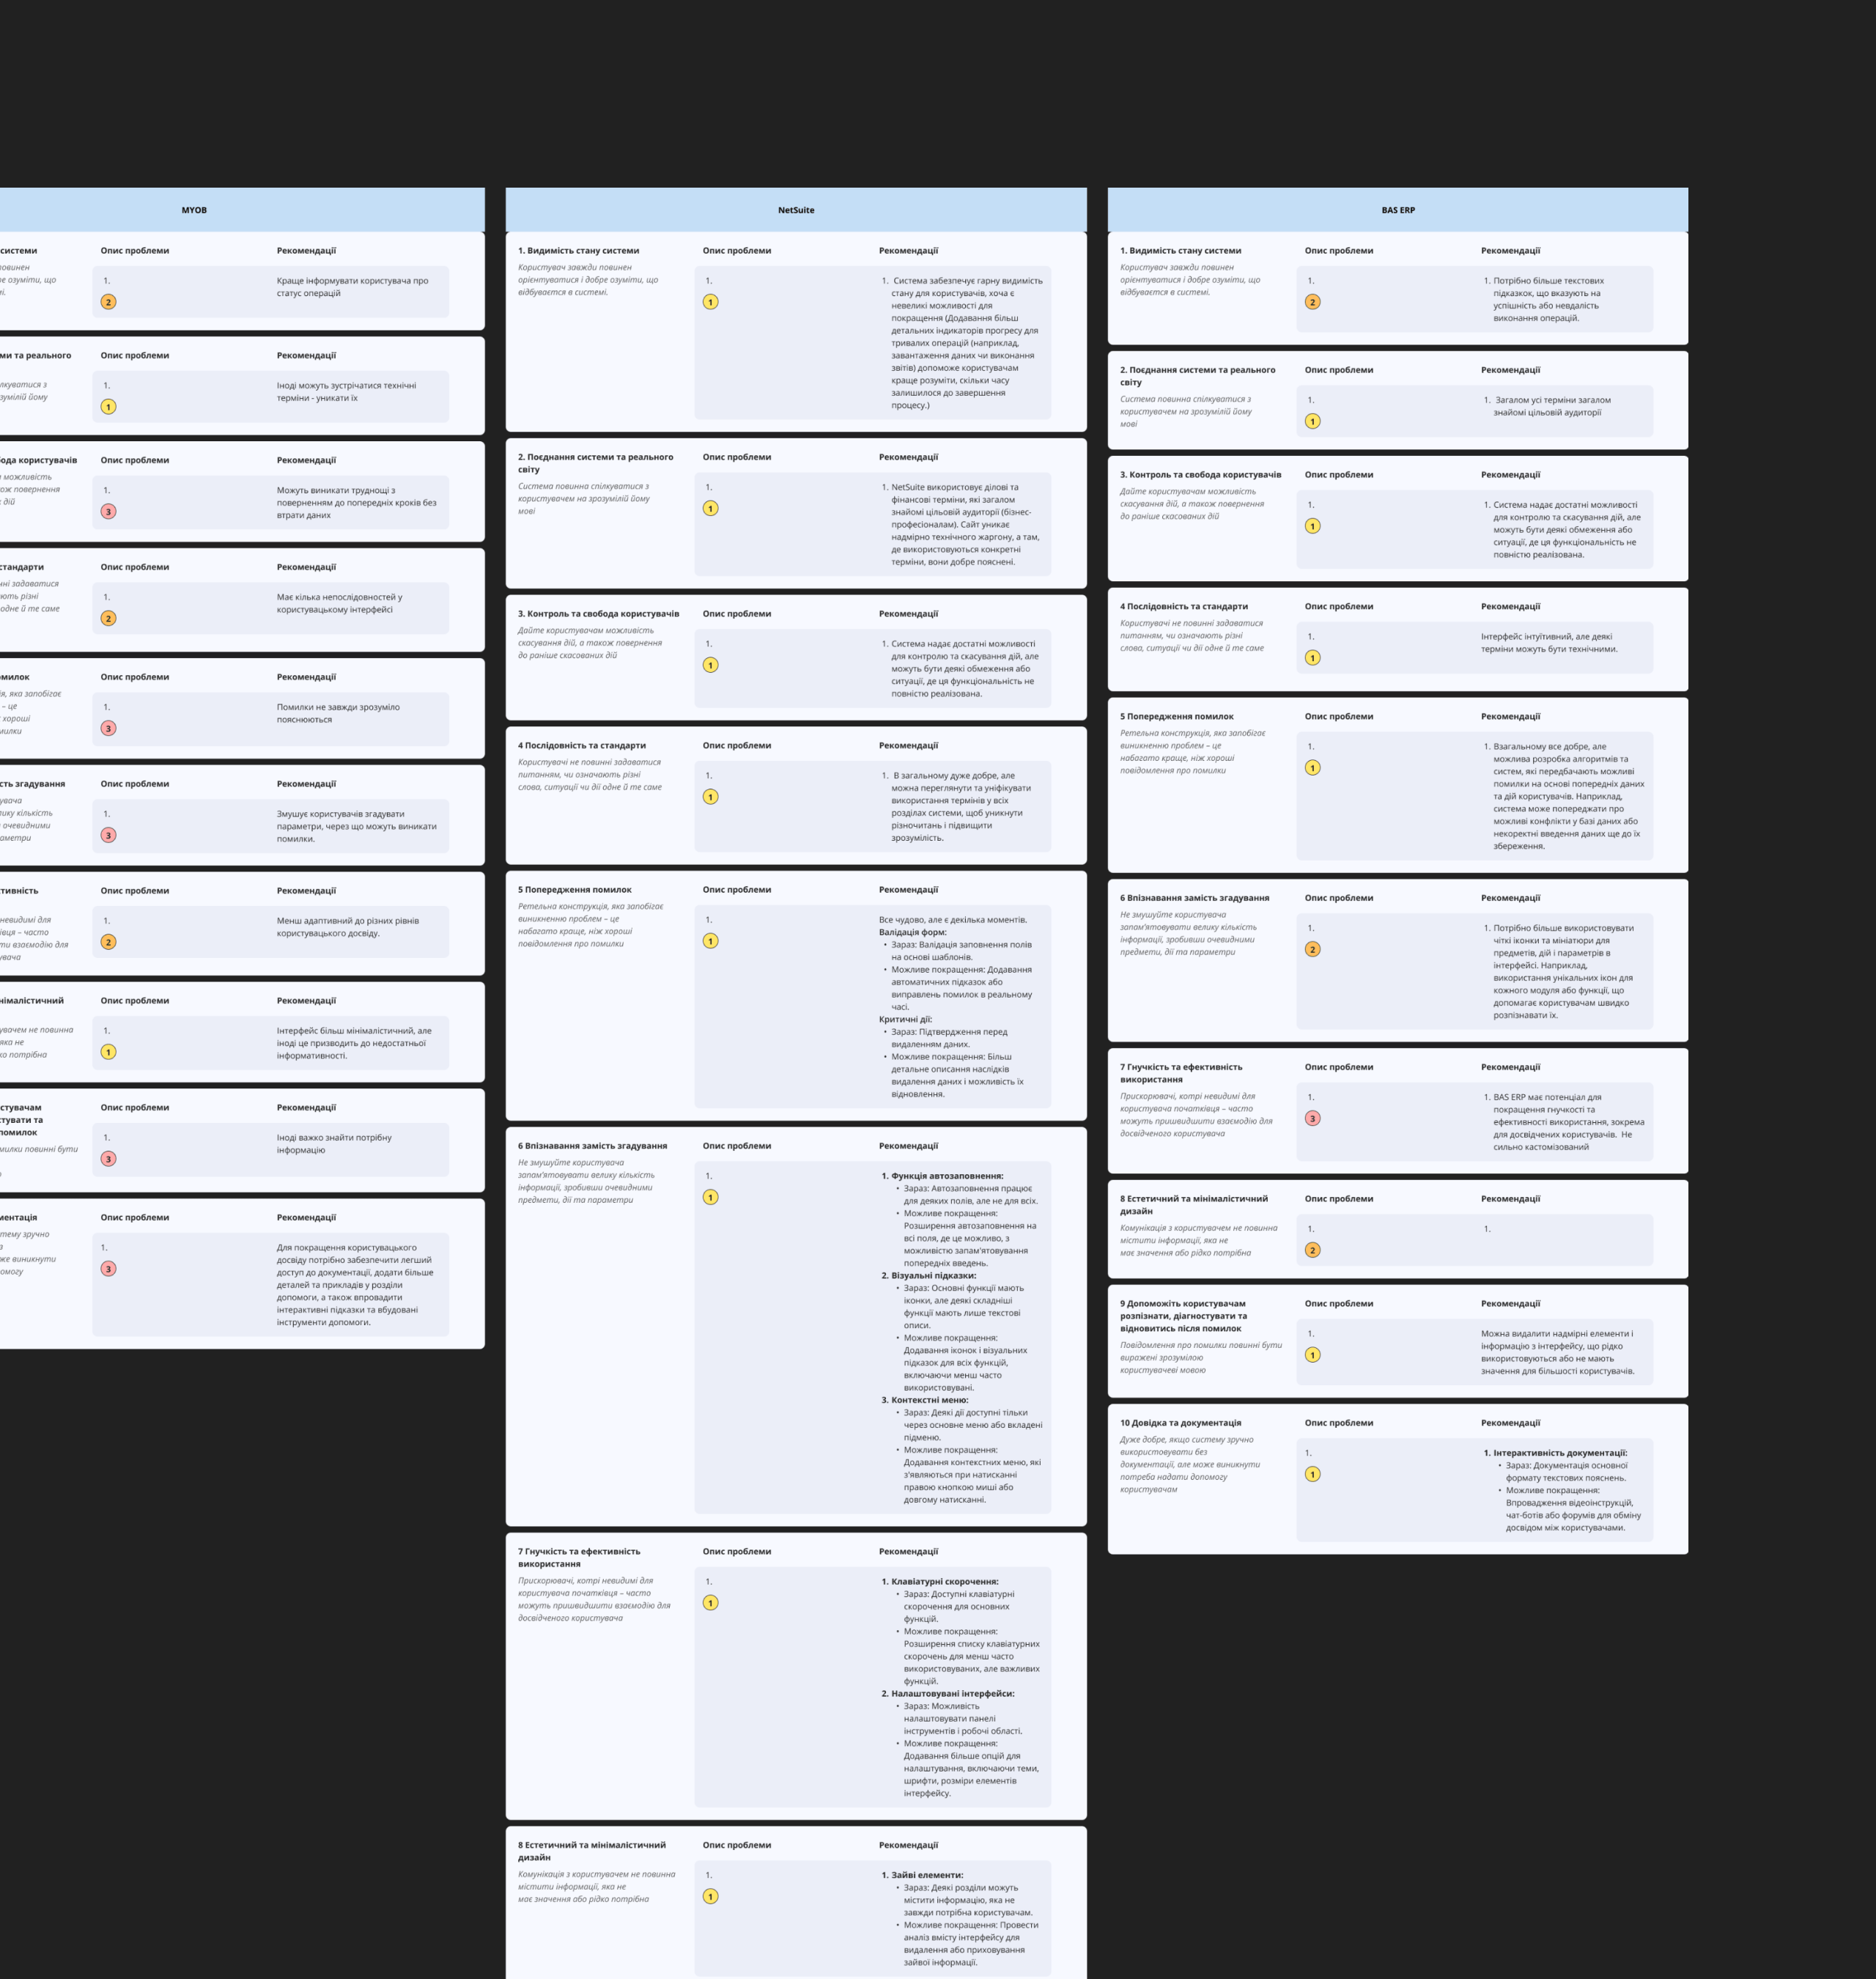
Task: Click BAS ERP badge in 'Контроль та свобода користувачів'
Action: [x=1312, y=527]
